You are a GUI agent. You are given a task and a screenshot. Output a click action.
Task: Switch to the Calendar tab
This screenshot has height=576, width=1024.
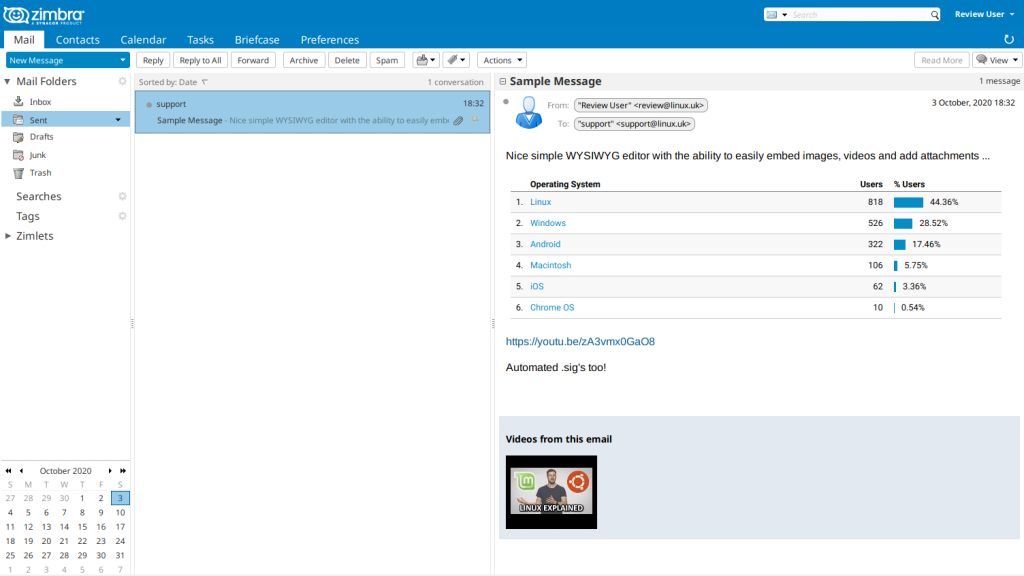143,40
